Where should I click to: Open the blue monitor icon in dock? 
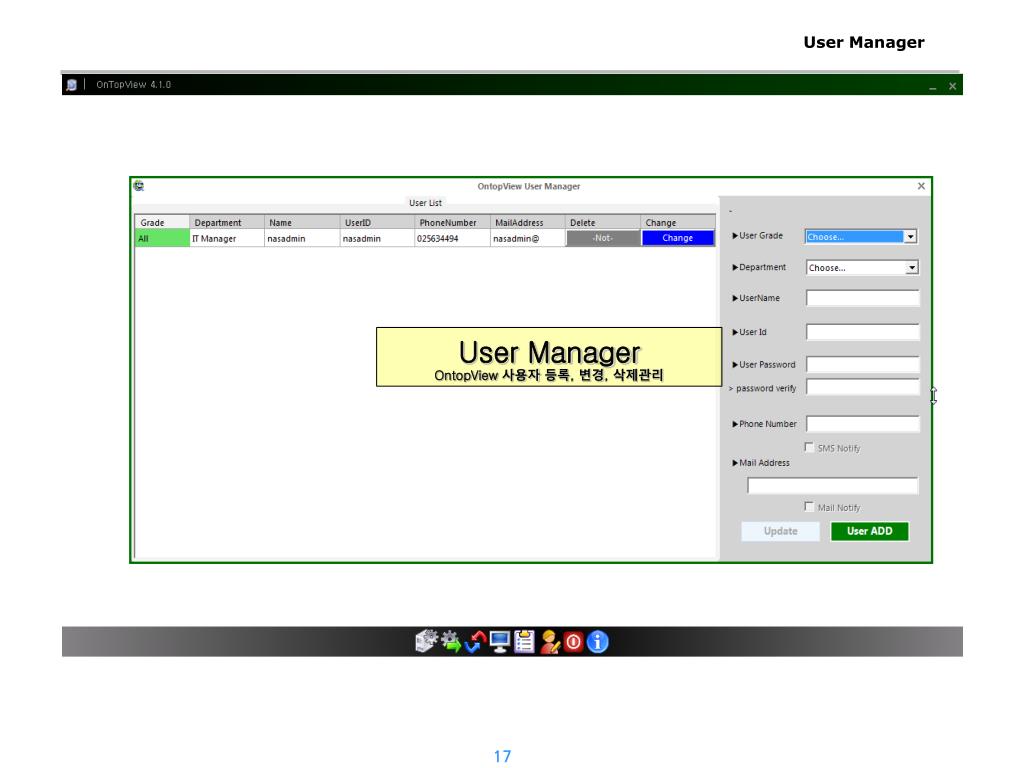tap(500, 642)
